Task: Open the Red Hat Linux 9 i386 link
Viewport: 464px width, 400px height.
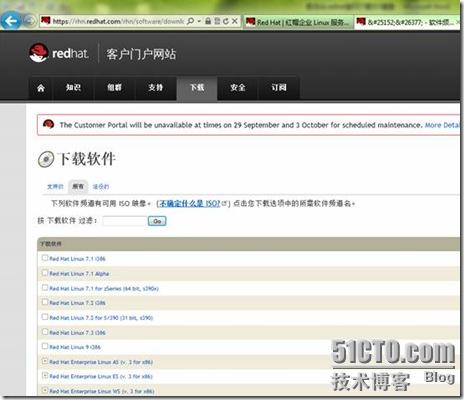Action: [x=75, y=347]
